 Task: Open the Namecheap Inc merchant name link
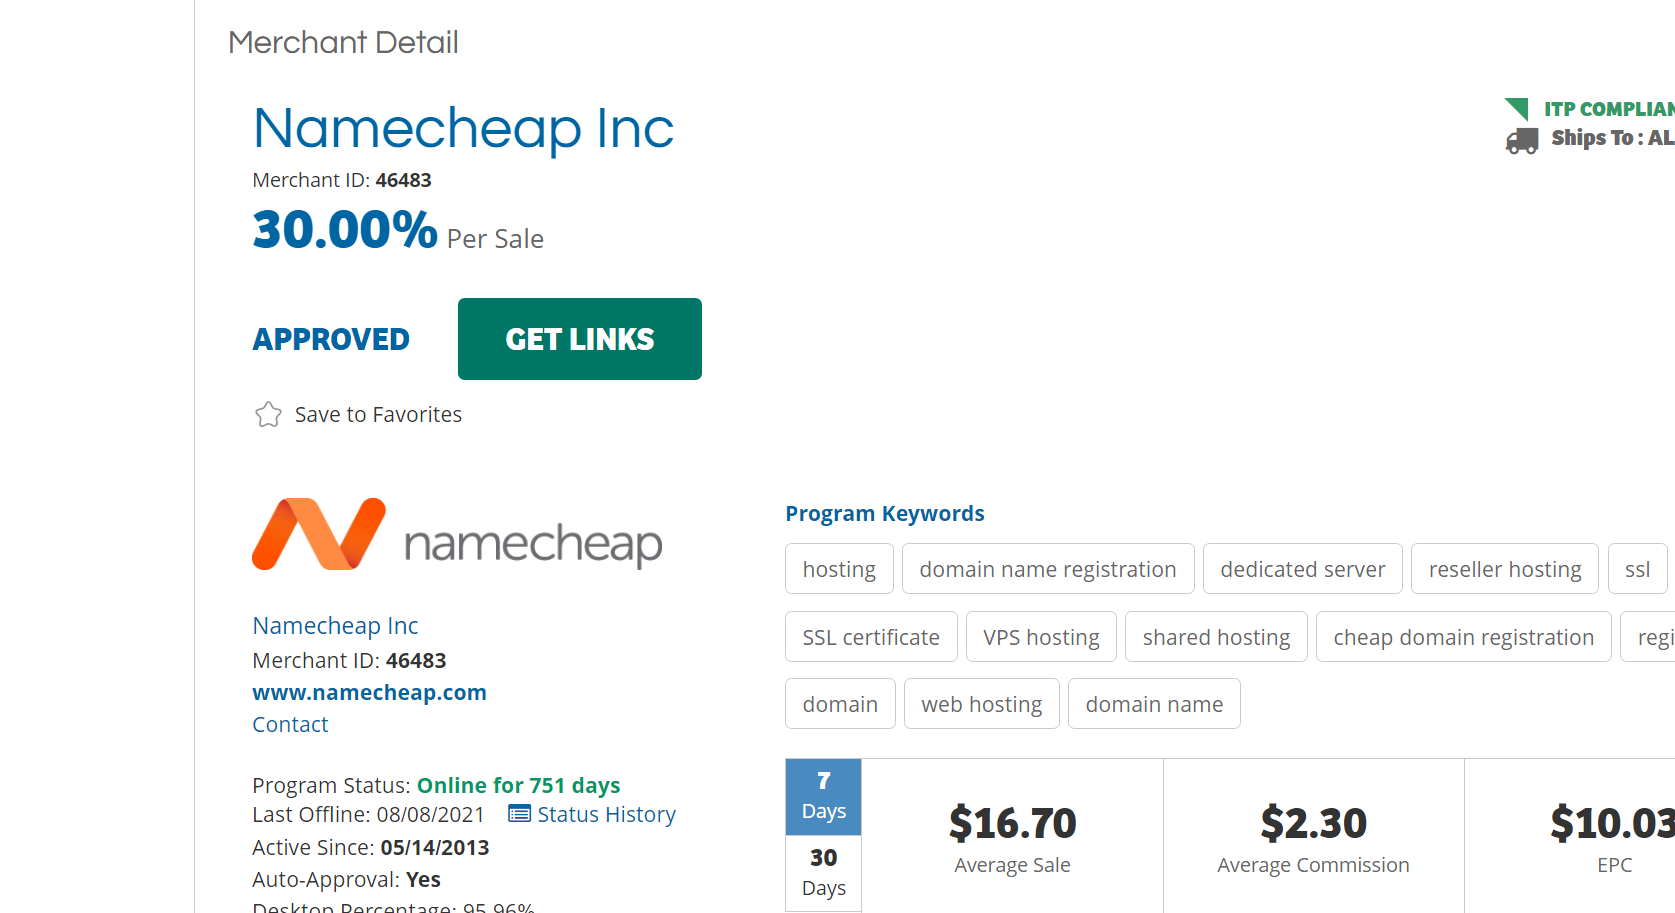coord(335,625)
